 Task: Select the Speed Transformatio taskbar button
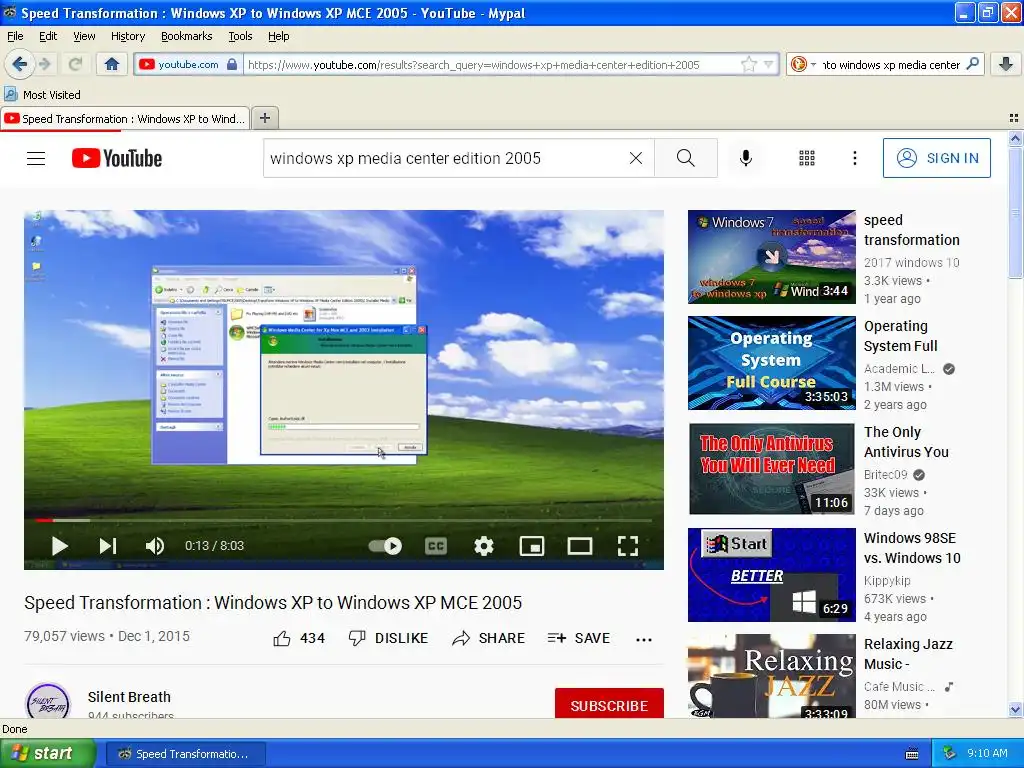(x=185, y=754)
